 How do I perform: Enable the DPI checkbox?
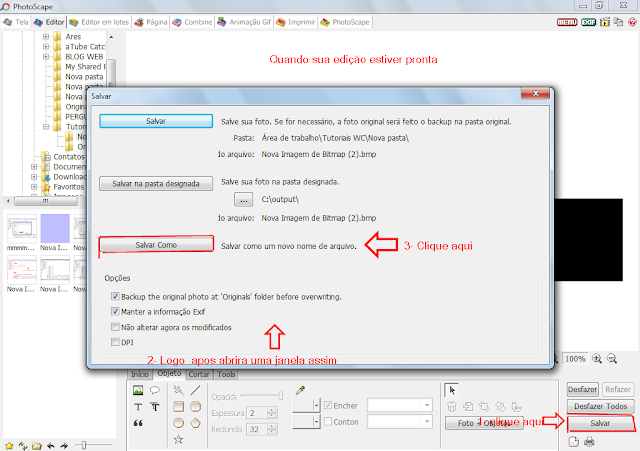coord(115,342)
